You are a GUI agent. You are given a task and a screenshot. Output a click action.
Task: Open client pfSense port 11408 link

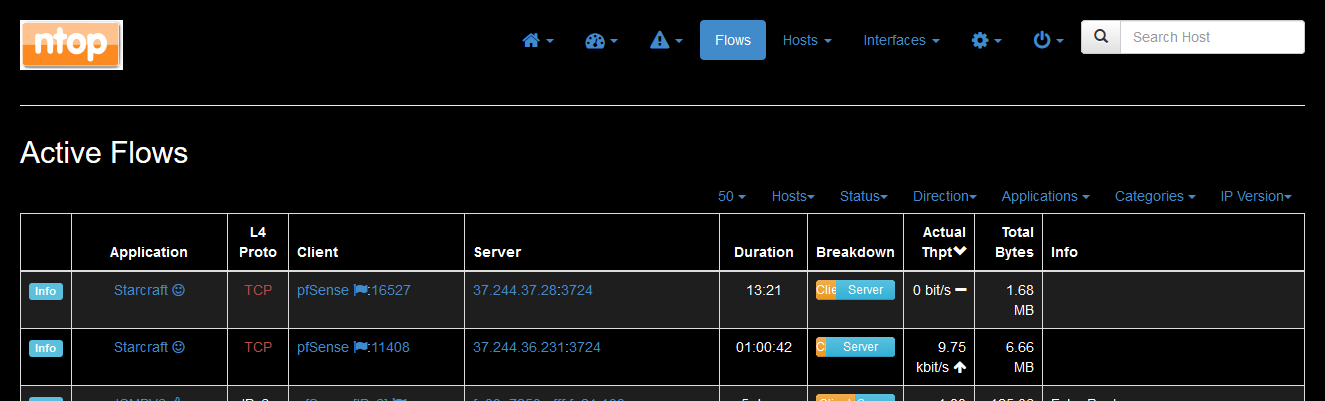coord(353,347)
